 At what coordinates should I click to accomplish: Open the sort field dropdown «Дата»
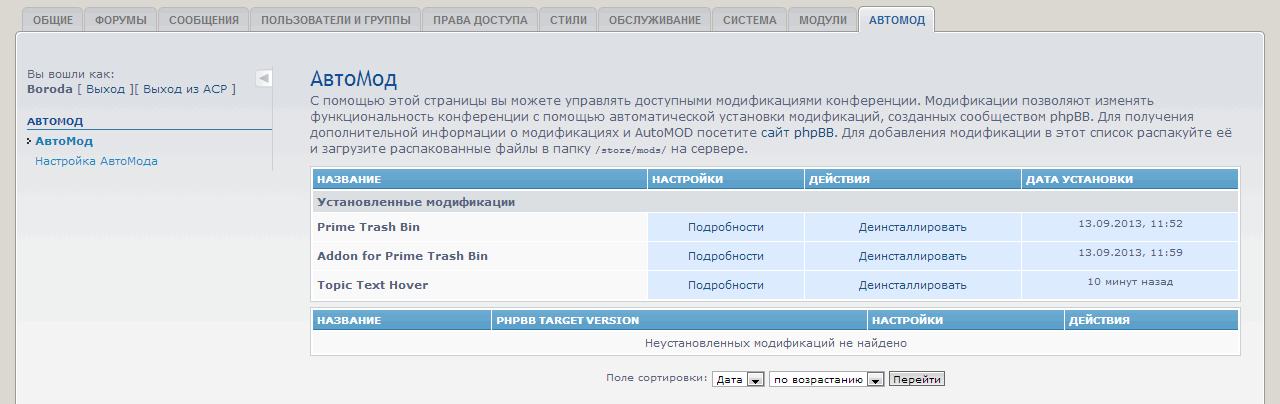[738, 380]
